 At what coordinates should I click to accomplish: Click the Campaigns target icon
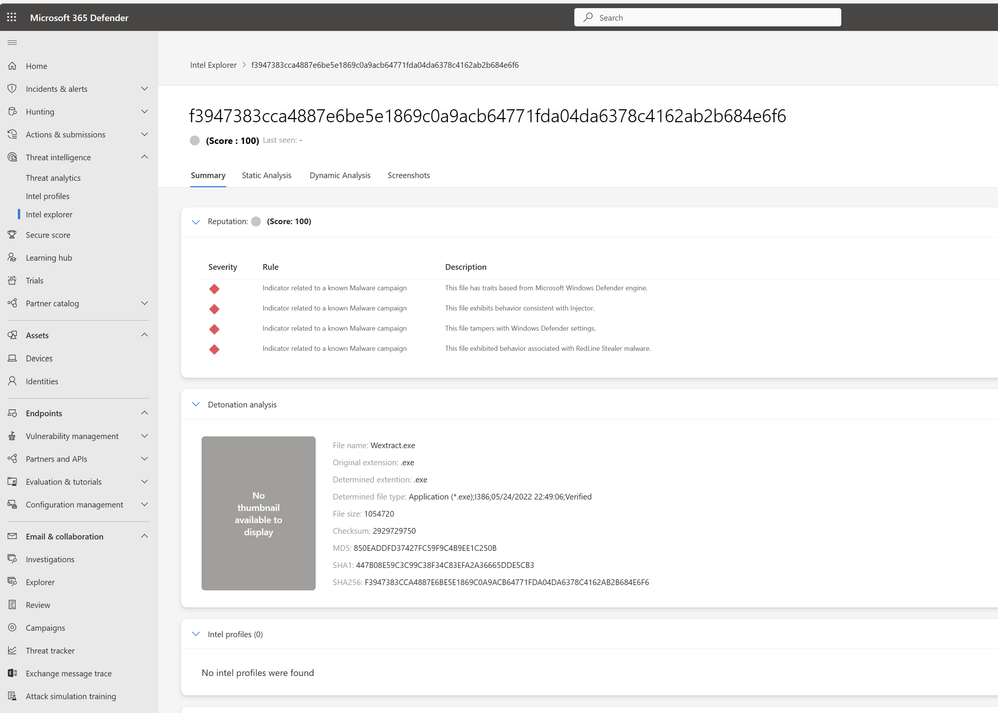click(12, 628)
